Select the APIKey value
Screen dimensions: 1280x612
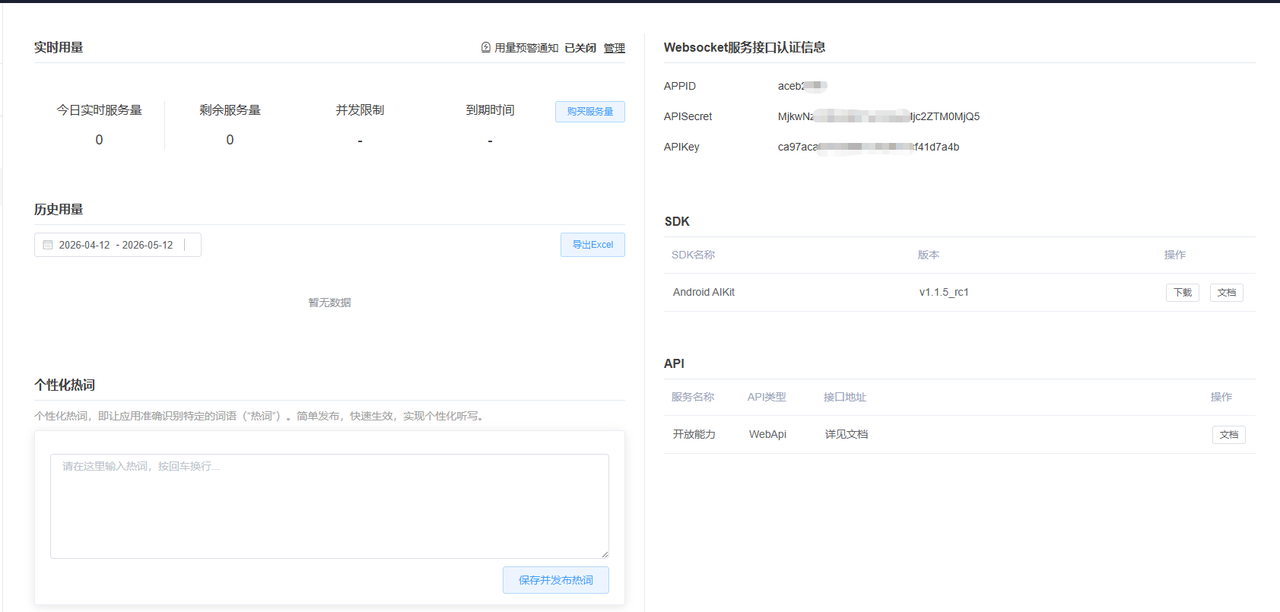868,147
